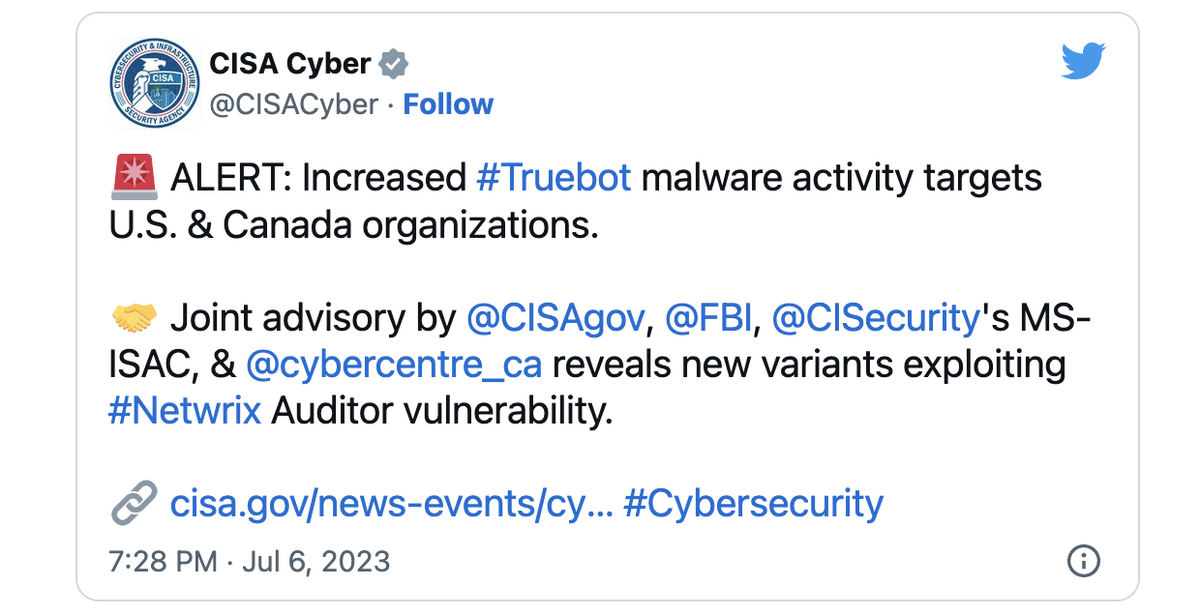
Task: Follow the @CISACyber account
Action: pos(448,103)
